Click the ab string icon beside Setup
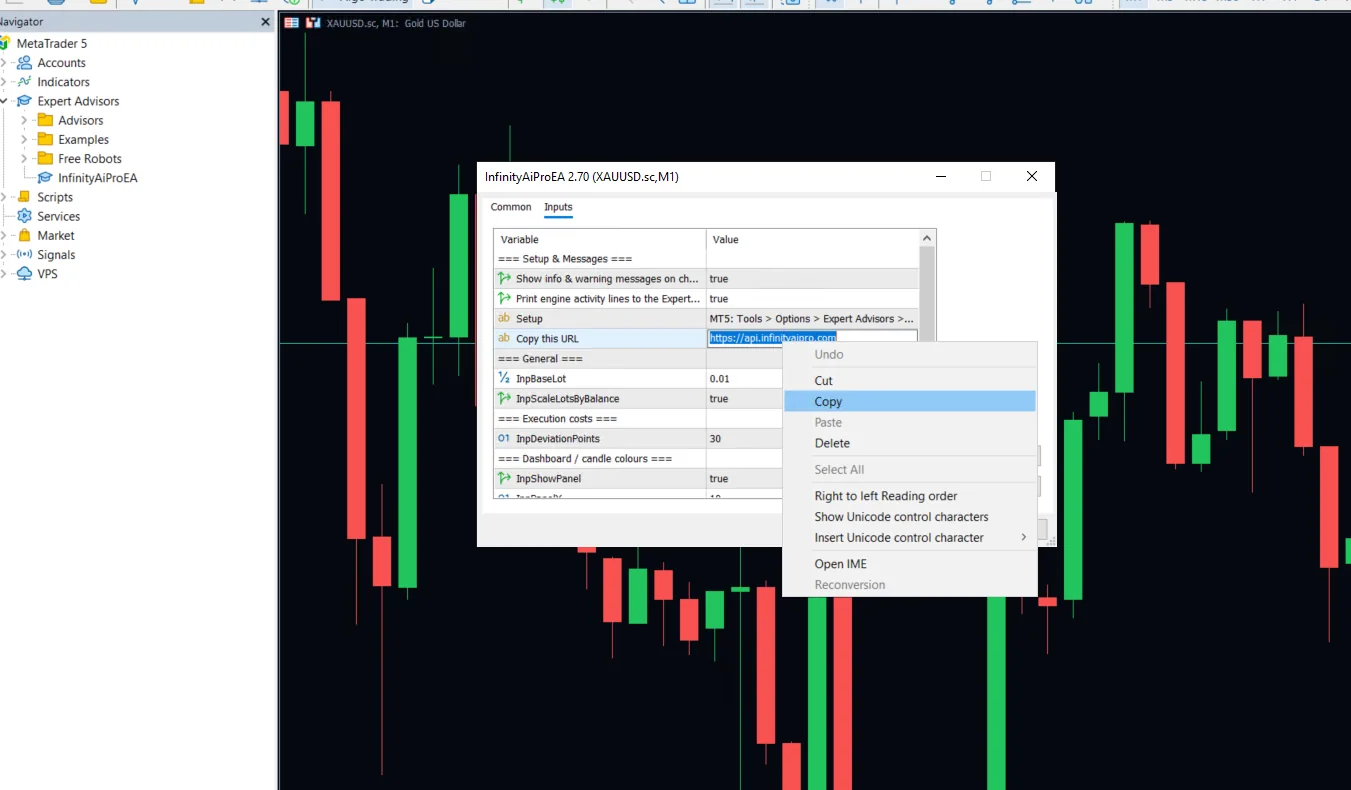 pyautogui.click(x=504, y=318)
